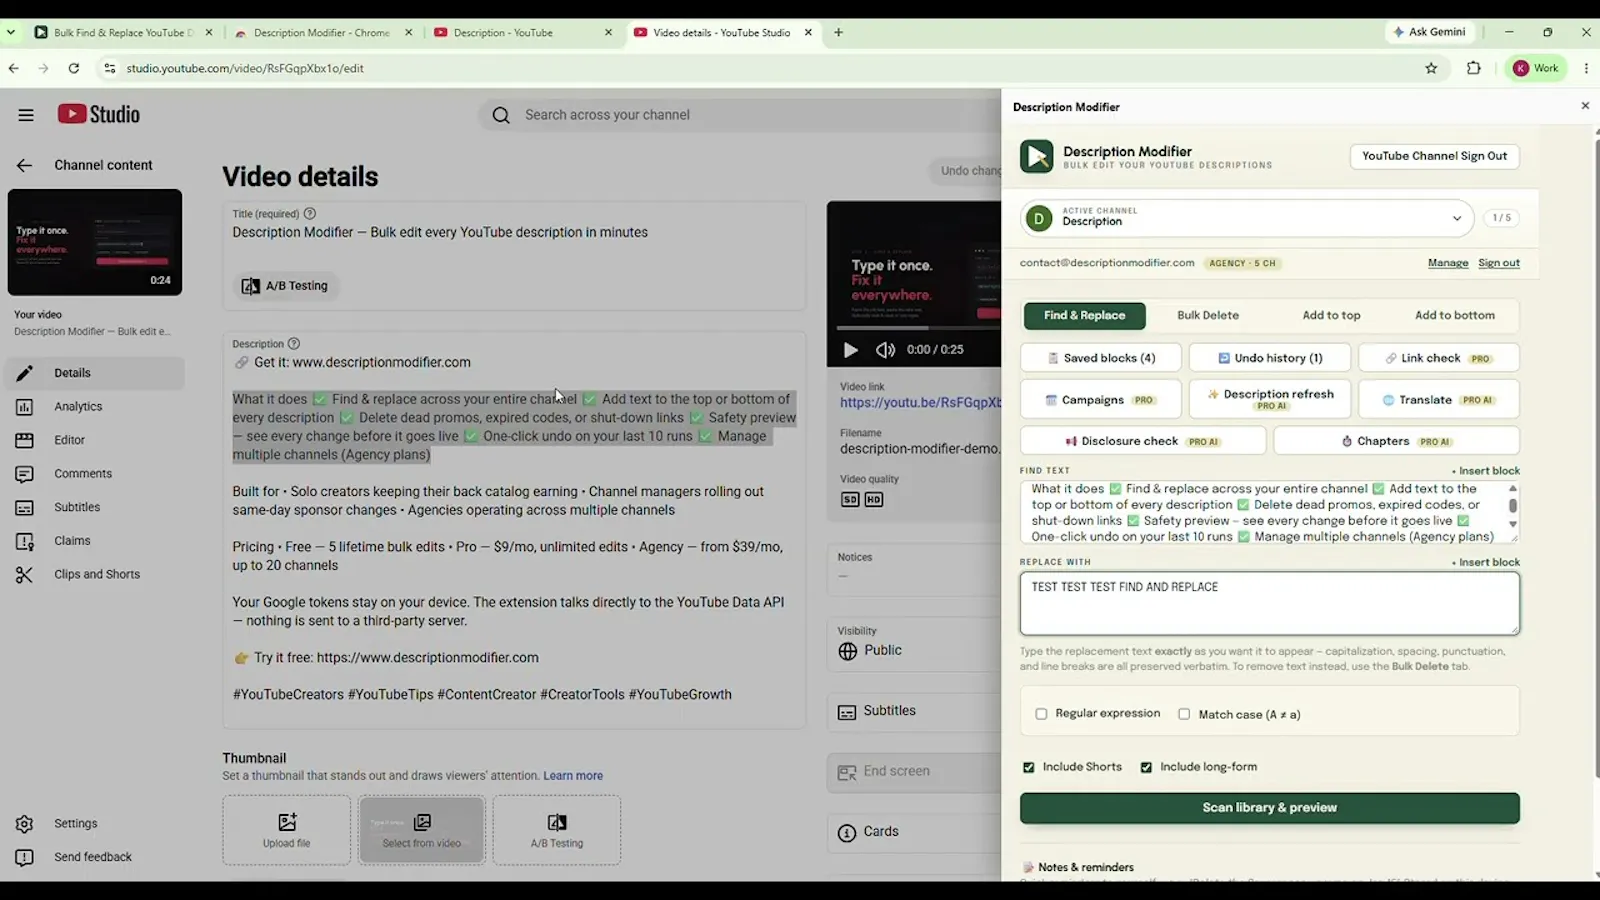Switch to the Find & Replace tab

pyautogui.click(x=1085, y=316)
